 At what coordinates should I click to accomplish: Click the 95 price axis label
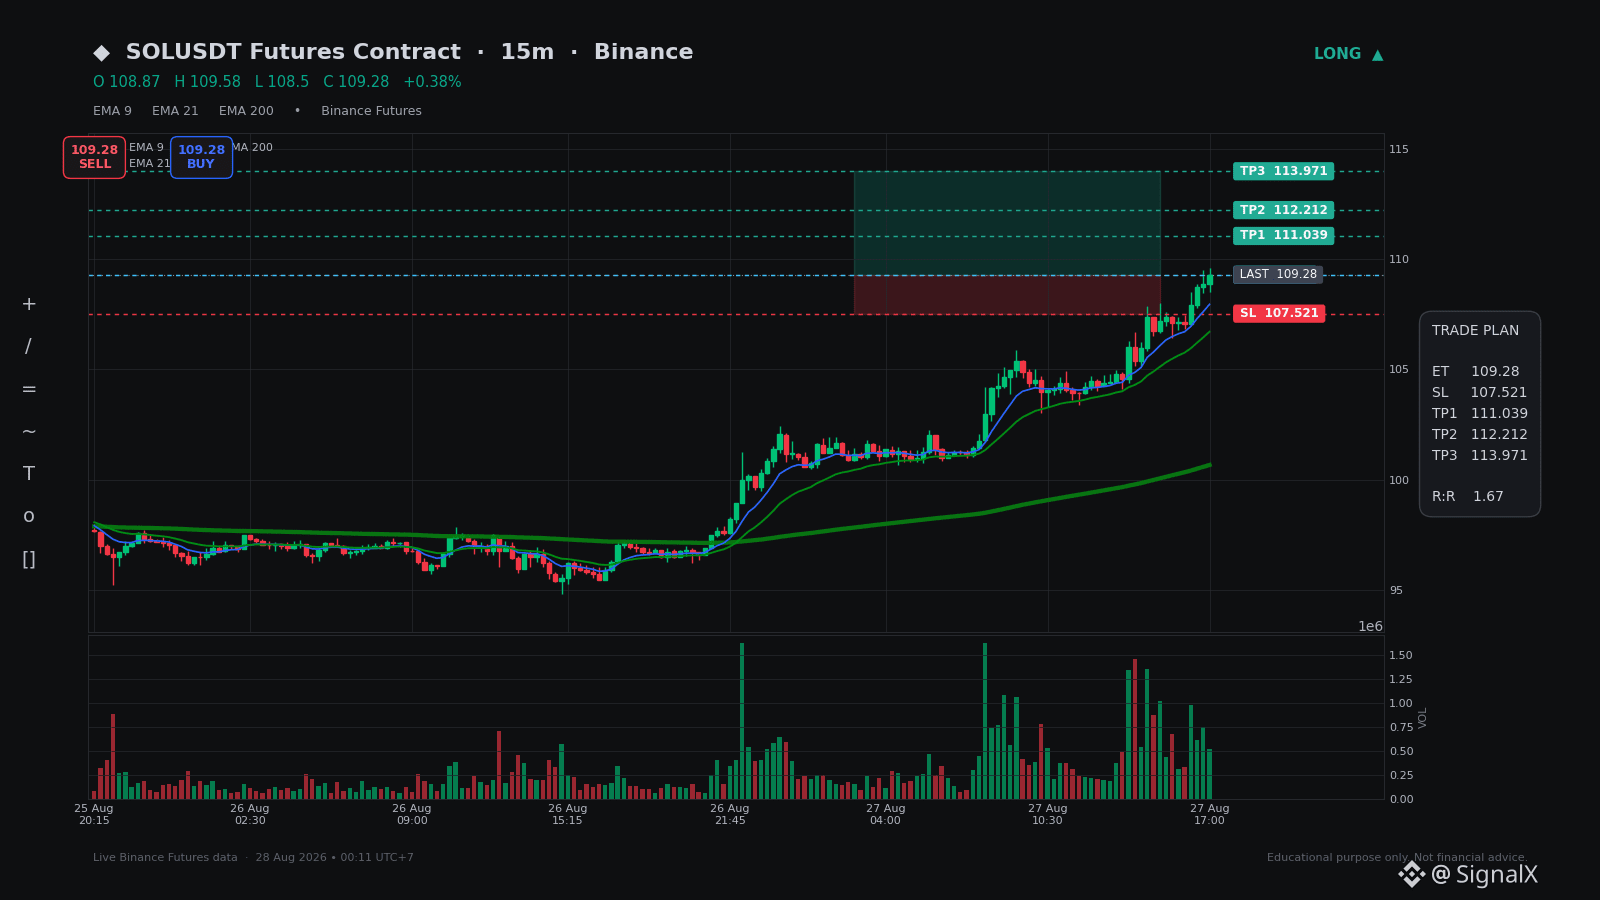point(1396,591)
